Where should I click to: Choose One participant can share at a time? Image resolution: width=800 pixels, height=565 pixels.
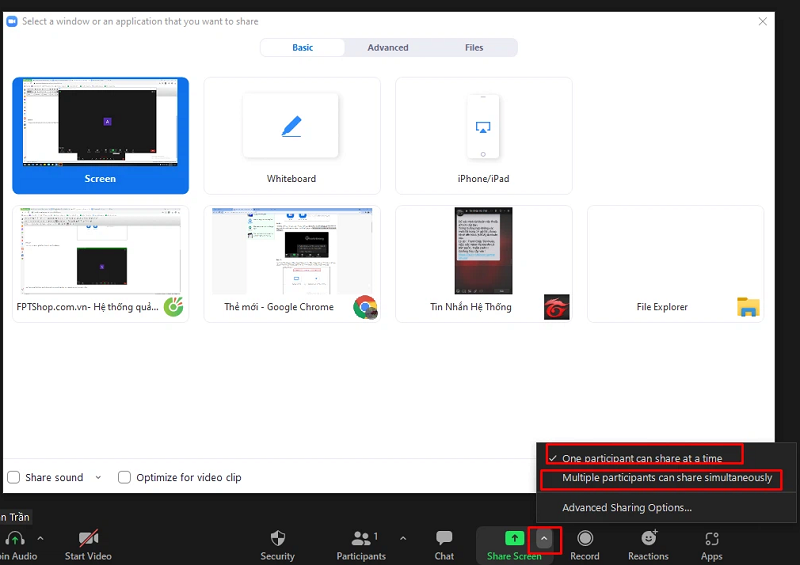click(x=641, y=458)
